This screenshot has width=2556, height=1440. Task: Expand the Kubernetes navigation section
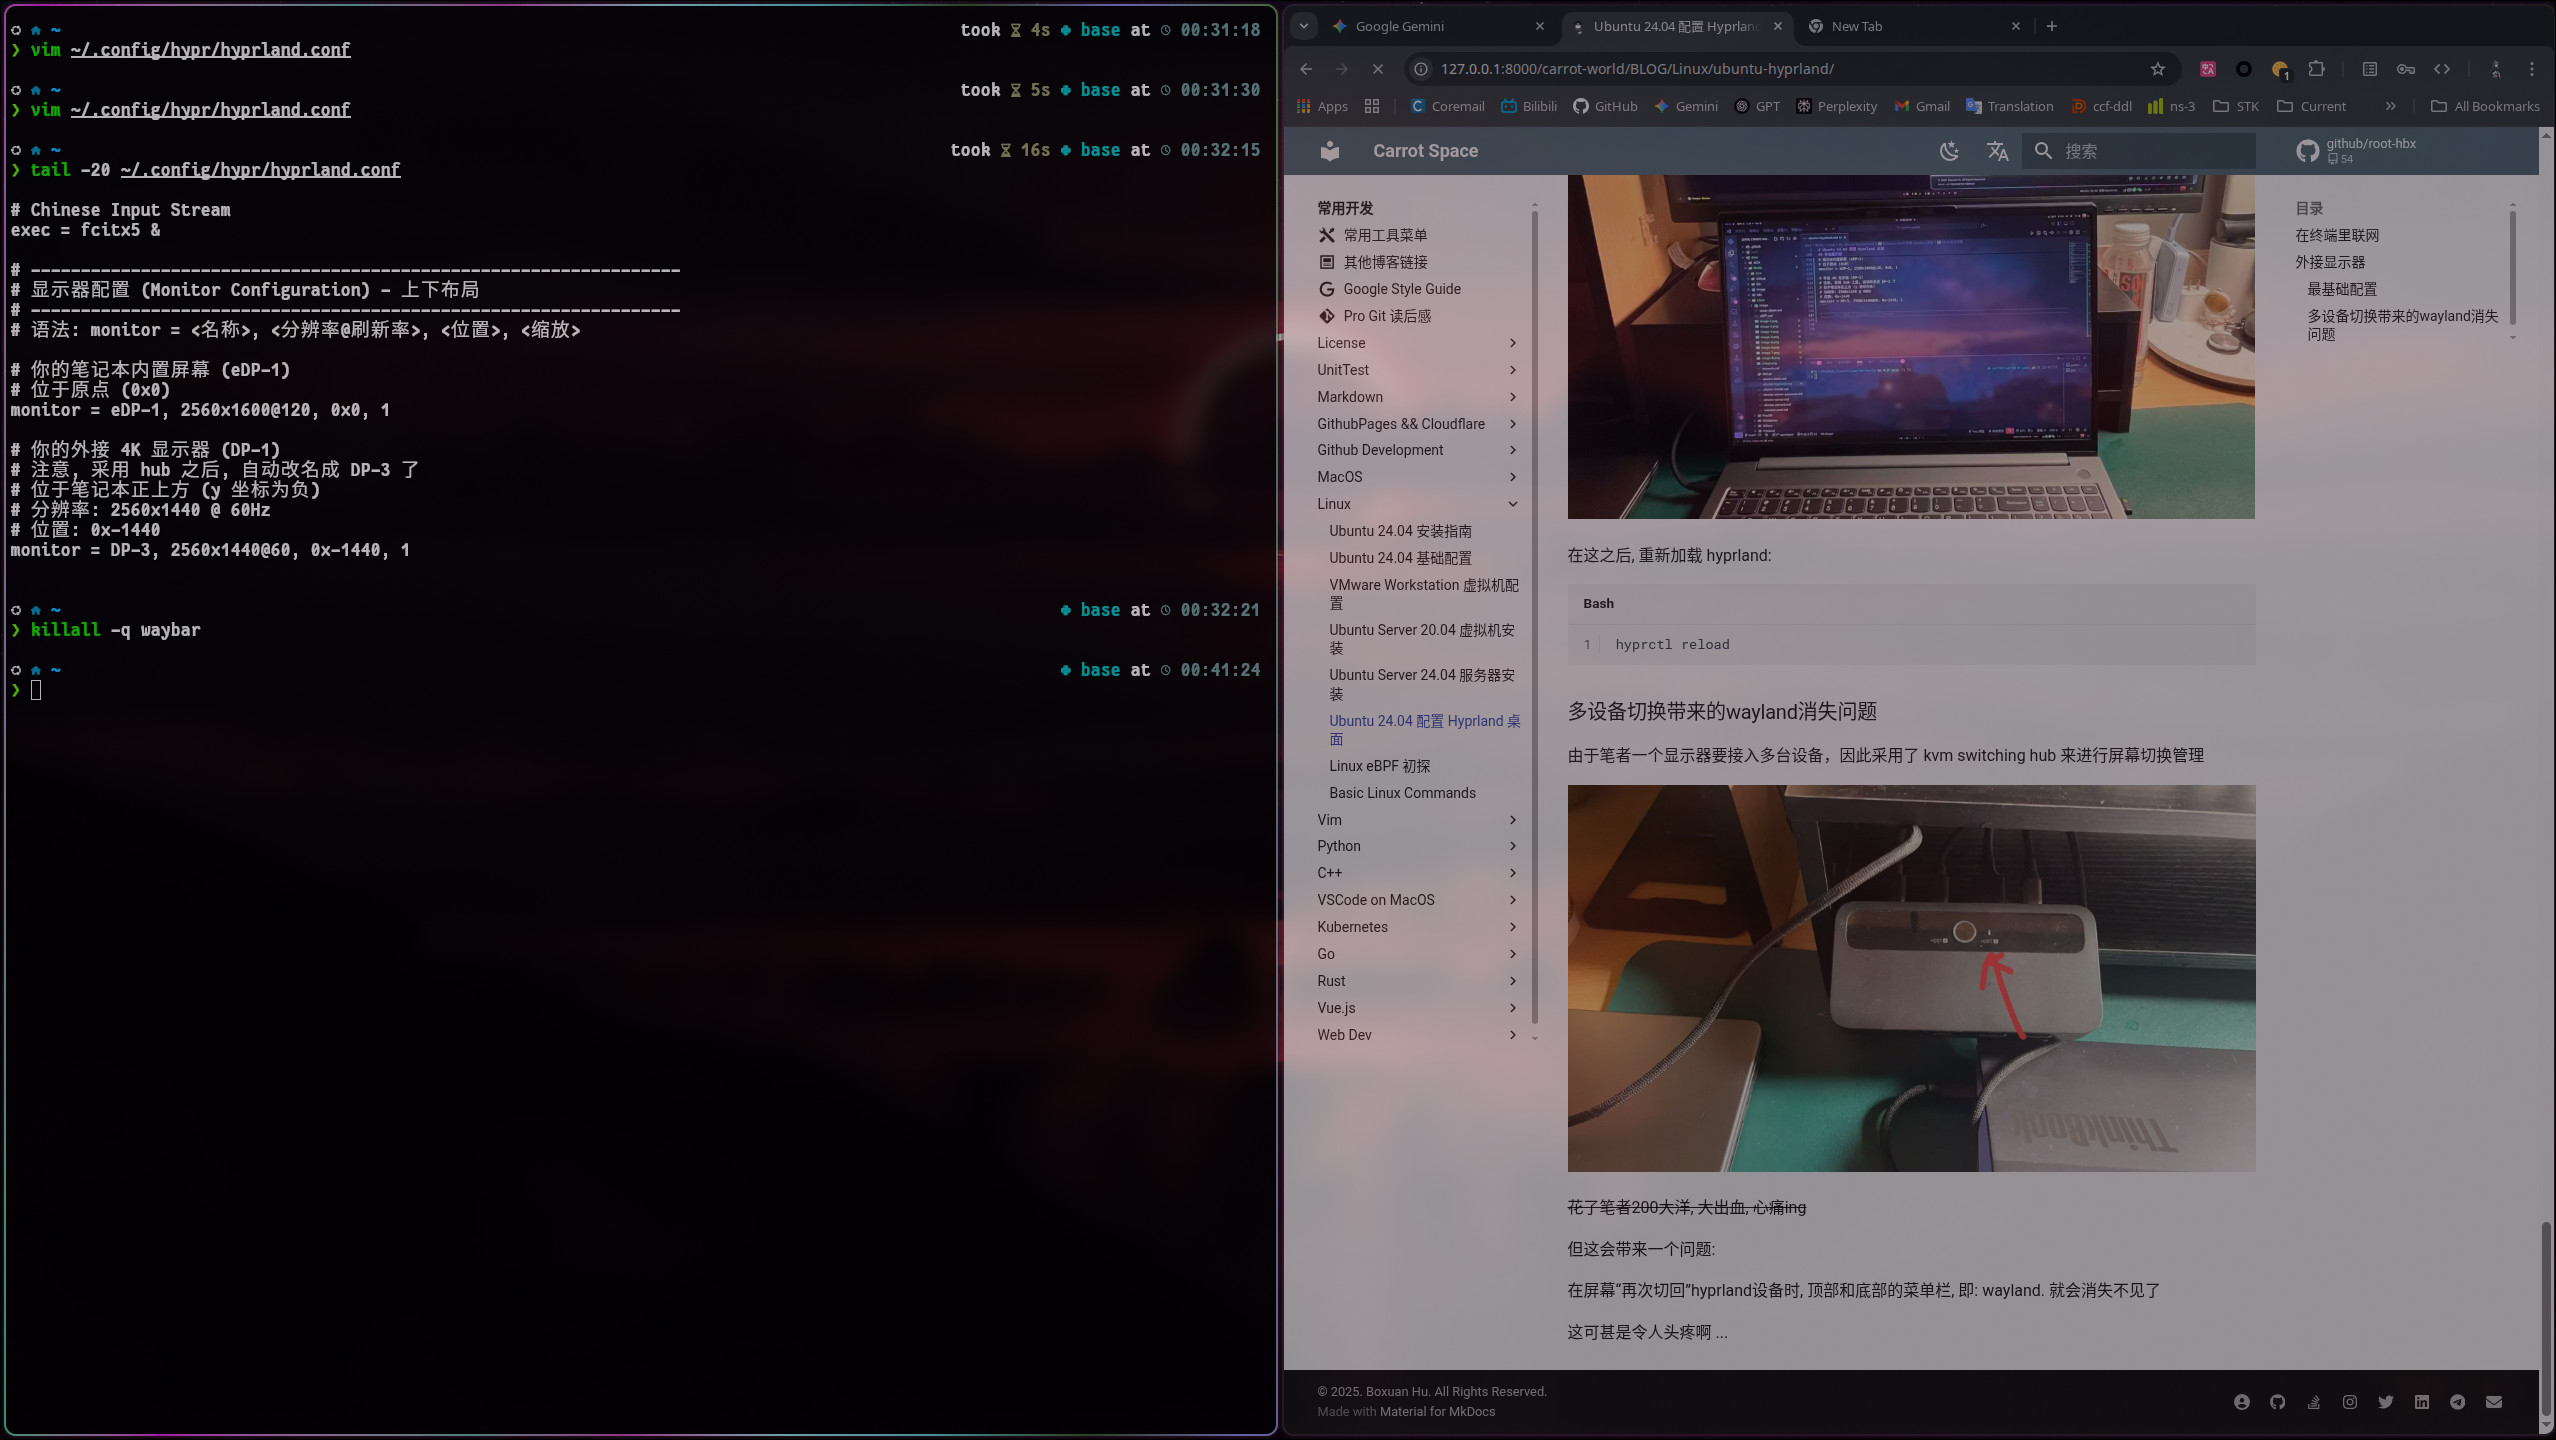(1512, 927)
